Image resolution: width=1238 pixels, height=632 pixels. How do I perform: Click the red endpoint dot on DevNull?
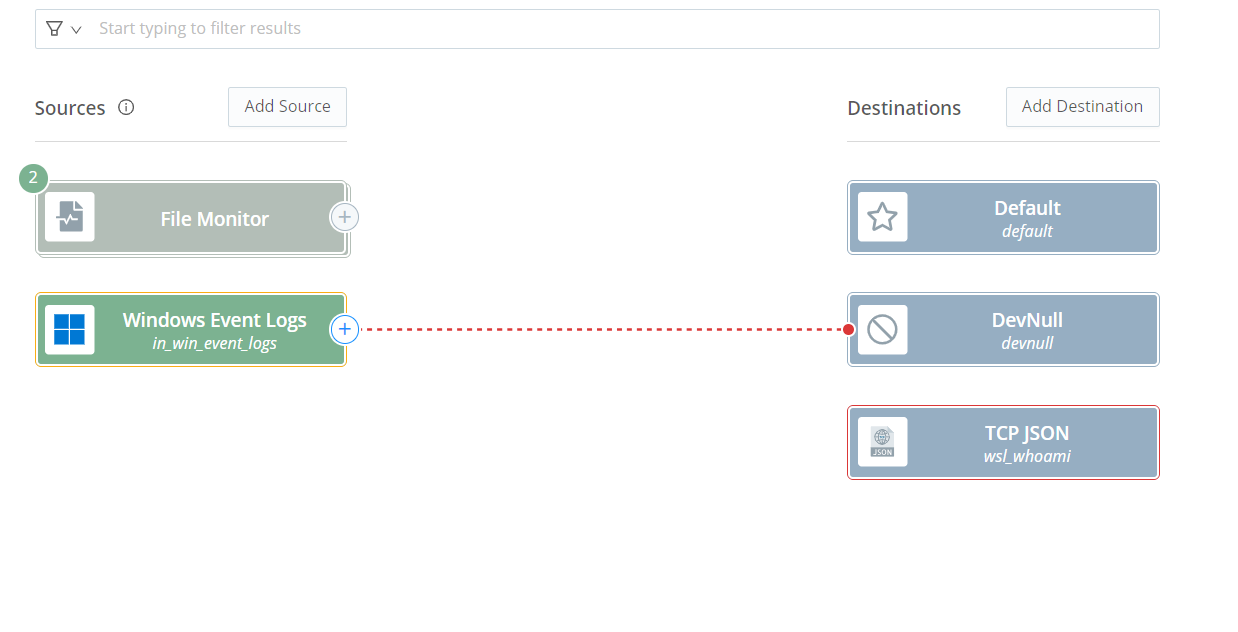point(849,329)
